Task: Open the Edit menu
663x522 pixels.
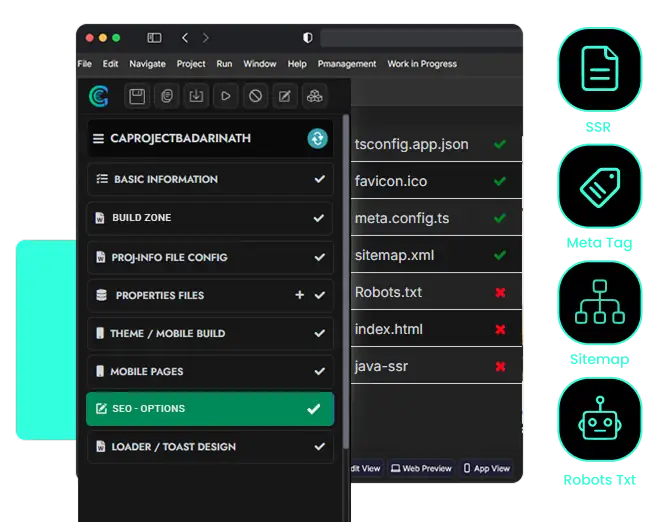Action: [110, 64]
